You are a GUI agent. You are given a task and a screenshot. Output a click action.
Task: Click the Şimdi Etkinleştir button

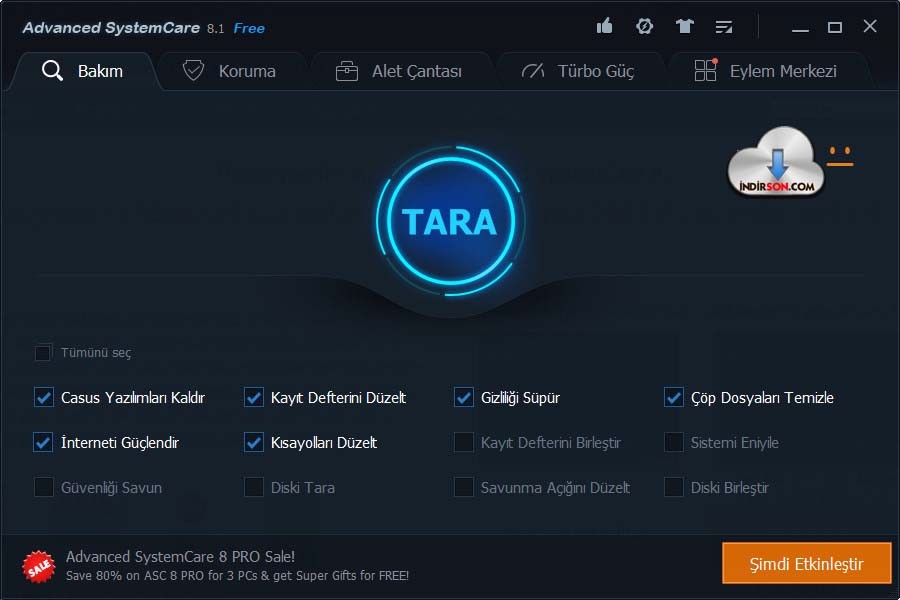[806, 563]
